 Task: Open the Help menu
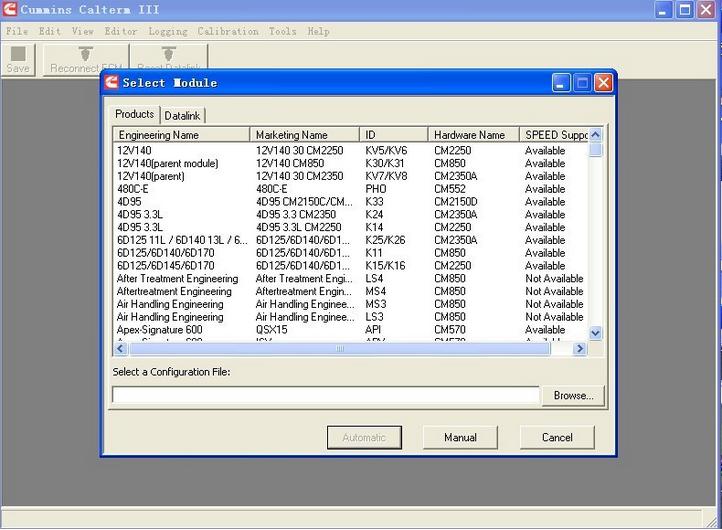coord(319,31)
